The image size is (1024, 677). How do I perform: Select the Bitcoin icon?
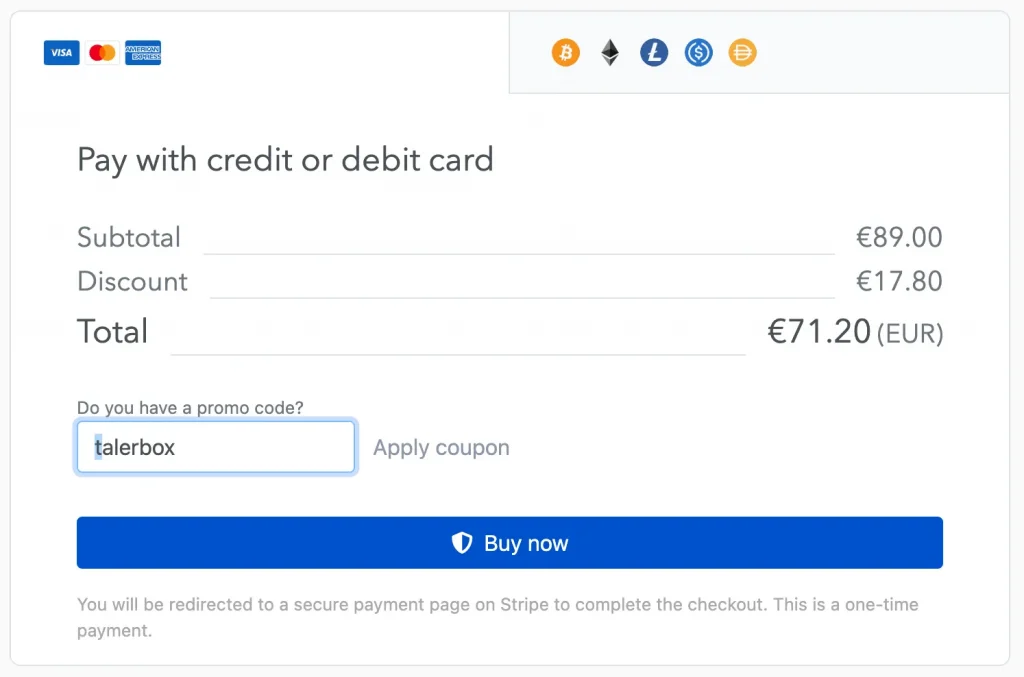tap(566, 53)
